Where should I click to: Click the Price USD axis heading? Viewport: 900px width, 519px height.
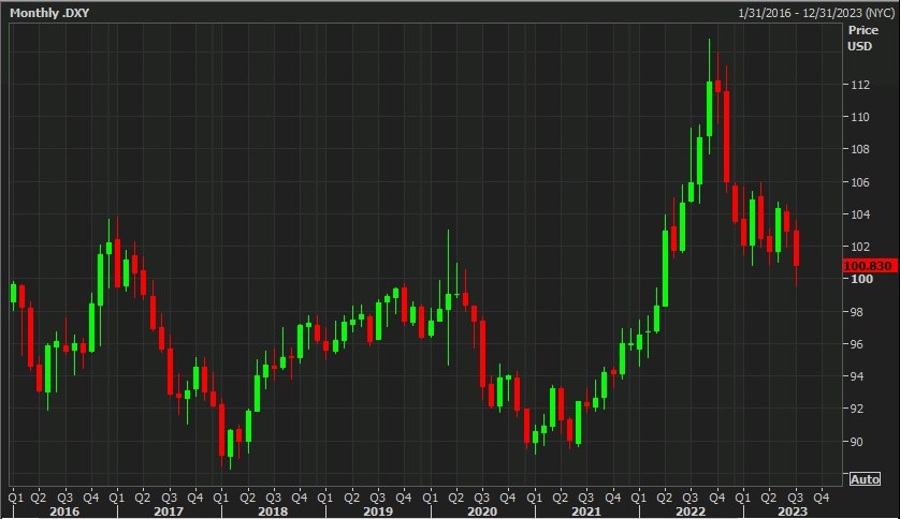863,38
